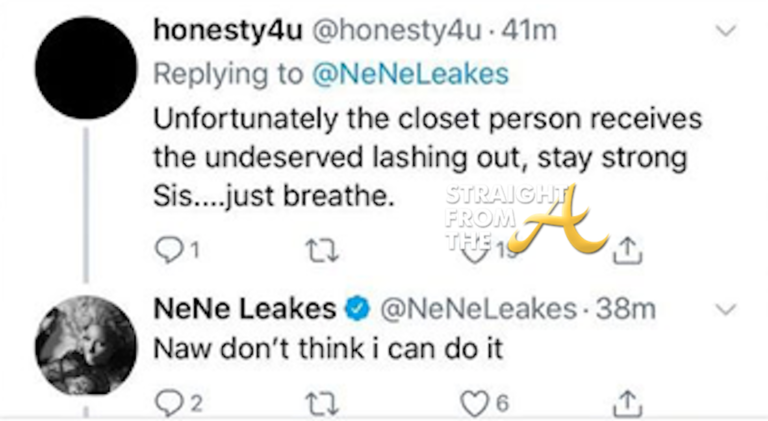The height and width of the screenshot is (421, 768).
Task: Open the chevron menu on honesty4u's tweet
Action: point(728,31)
